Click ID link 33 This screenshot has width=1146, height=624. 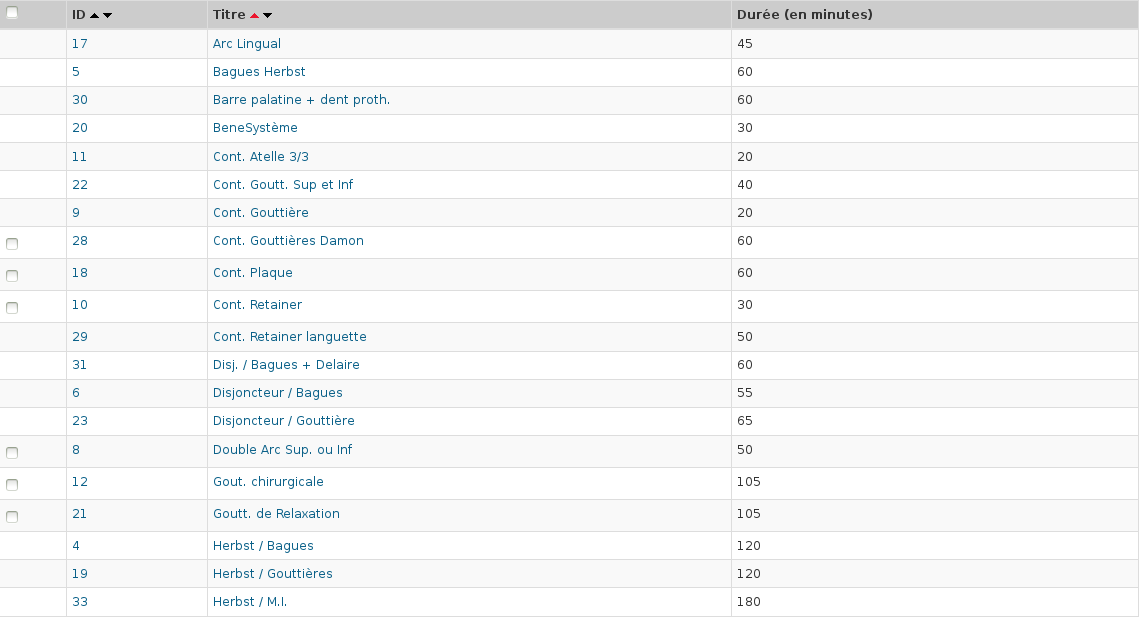(80, 602)
